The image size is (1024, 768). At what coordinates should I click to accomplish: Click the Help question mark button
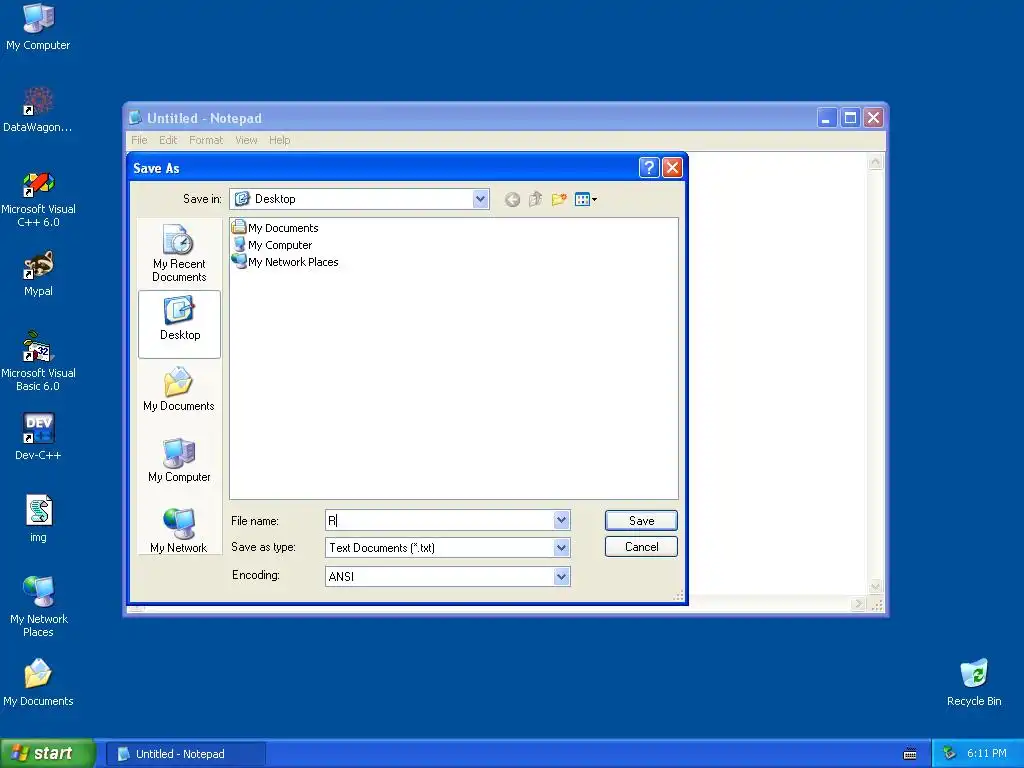pyautogui.click(x=648, y=168)
